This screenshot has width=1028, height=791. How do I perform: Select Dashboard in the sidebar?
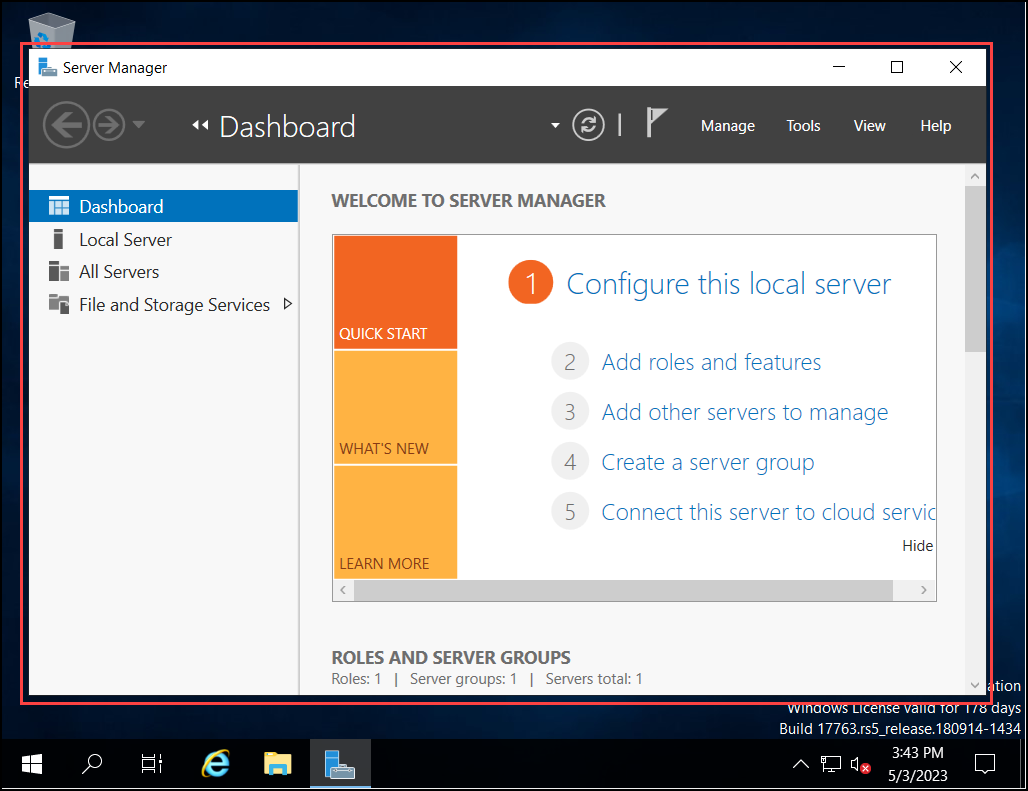pyautogui.click(x=163, y=206)
